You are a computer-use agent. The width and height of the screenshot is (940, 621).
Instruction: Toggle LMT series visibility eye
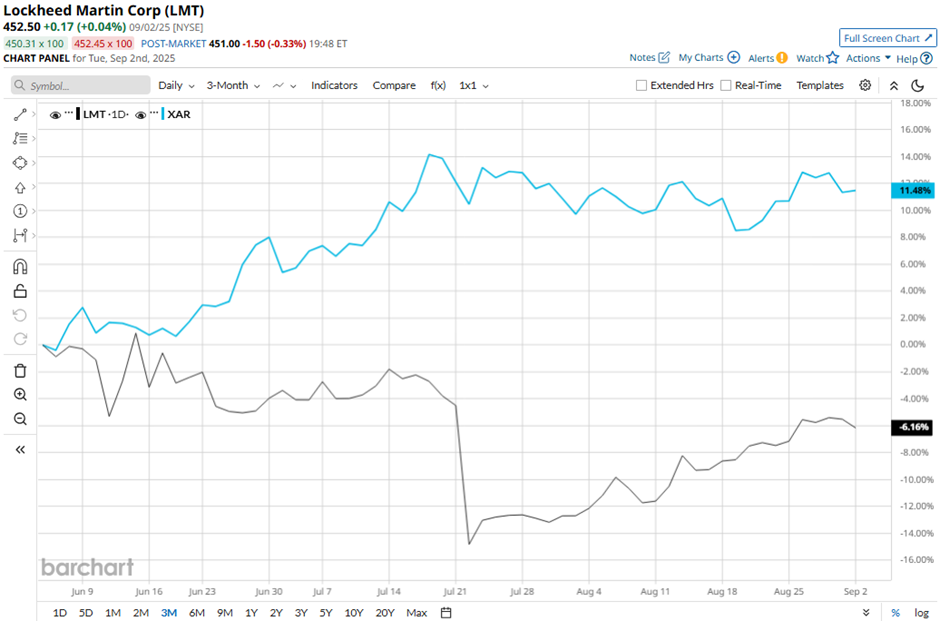(55, 114)
